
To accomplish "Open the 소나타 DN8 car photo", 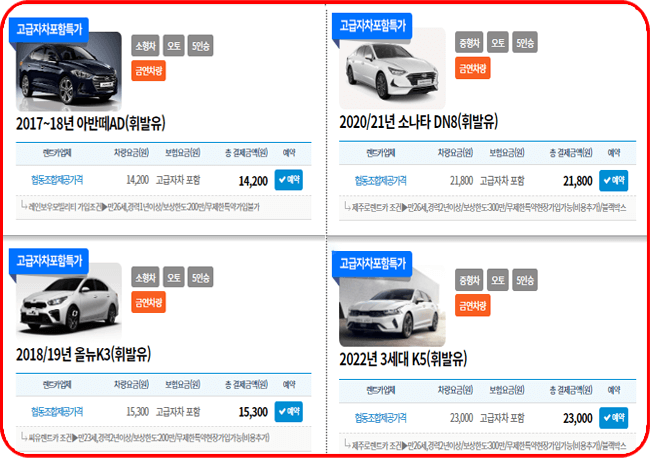I will (x=392, y=68).
